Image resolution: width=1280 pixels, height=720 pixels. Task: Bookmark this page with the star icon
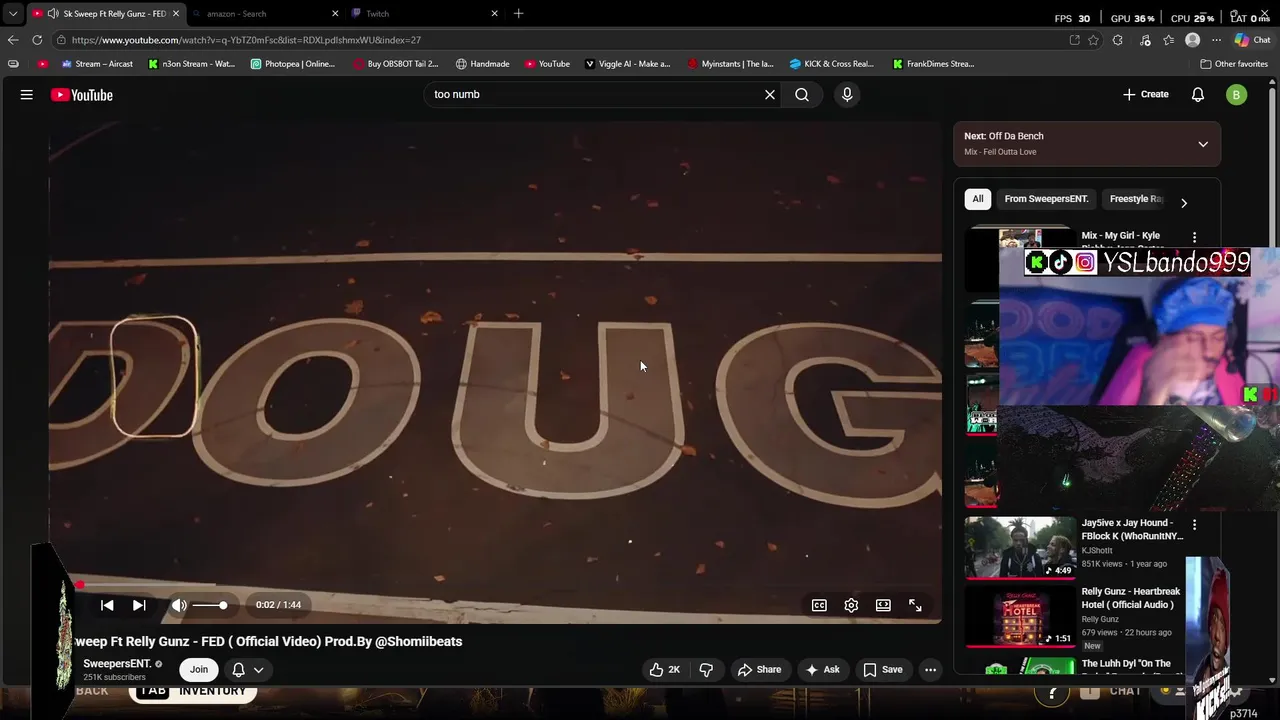pyautogui.click(x=1093, y=40)
